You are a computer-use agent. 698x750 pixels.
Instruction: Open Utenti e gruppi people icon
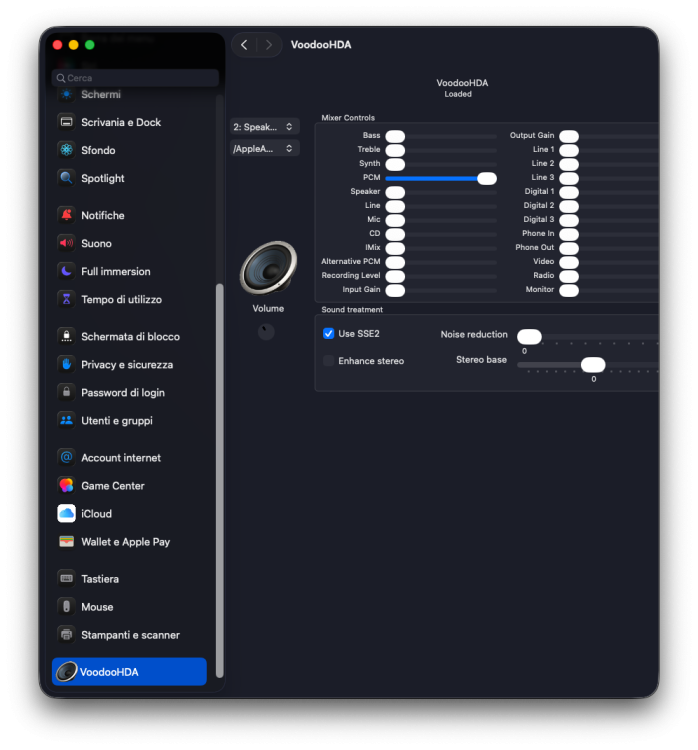[x=66, y=420]
